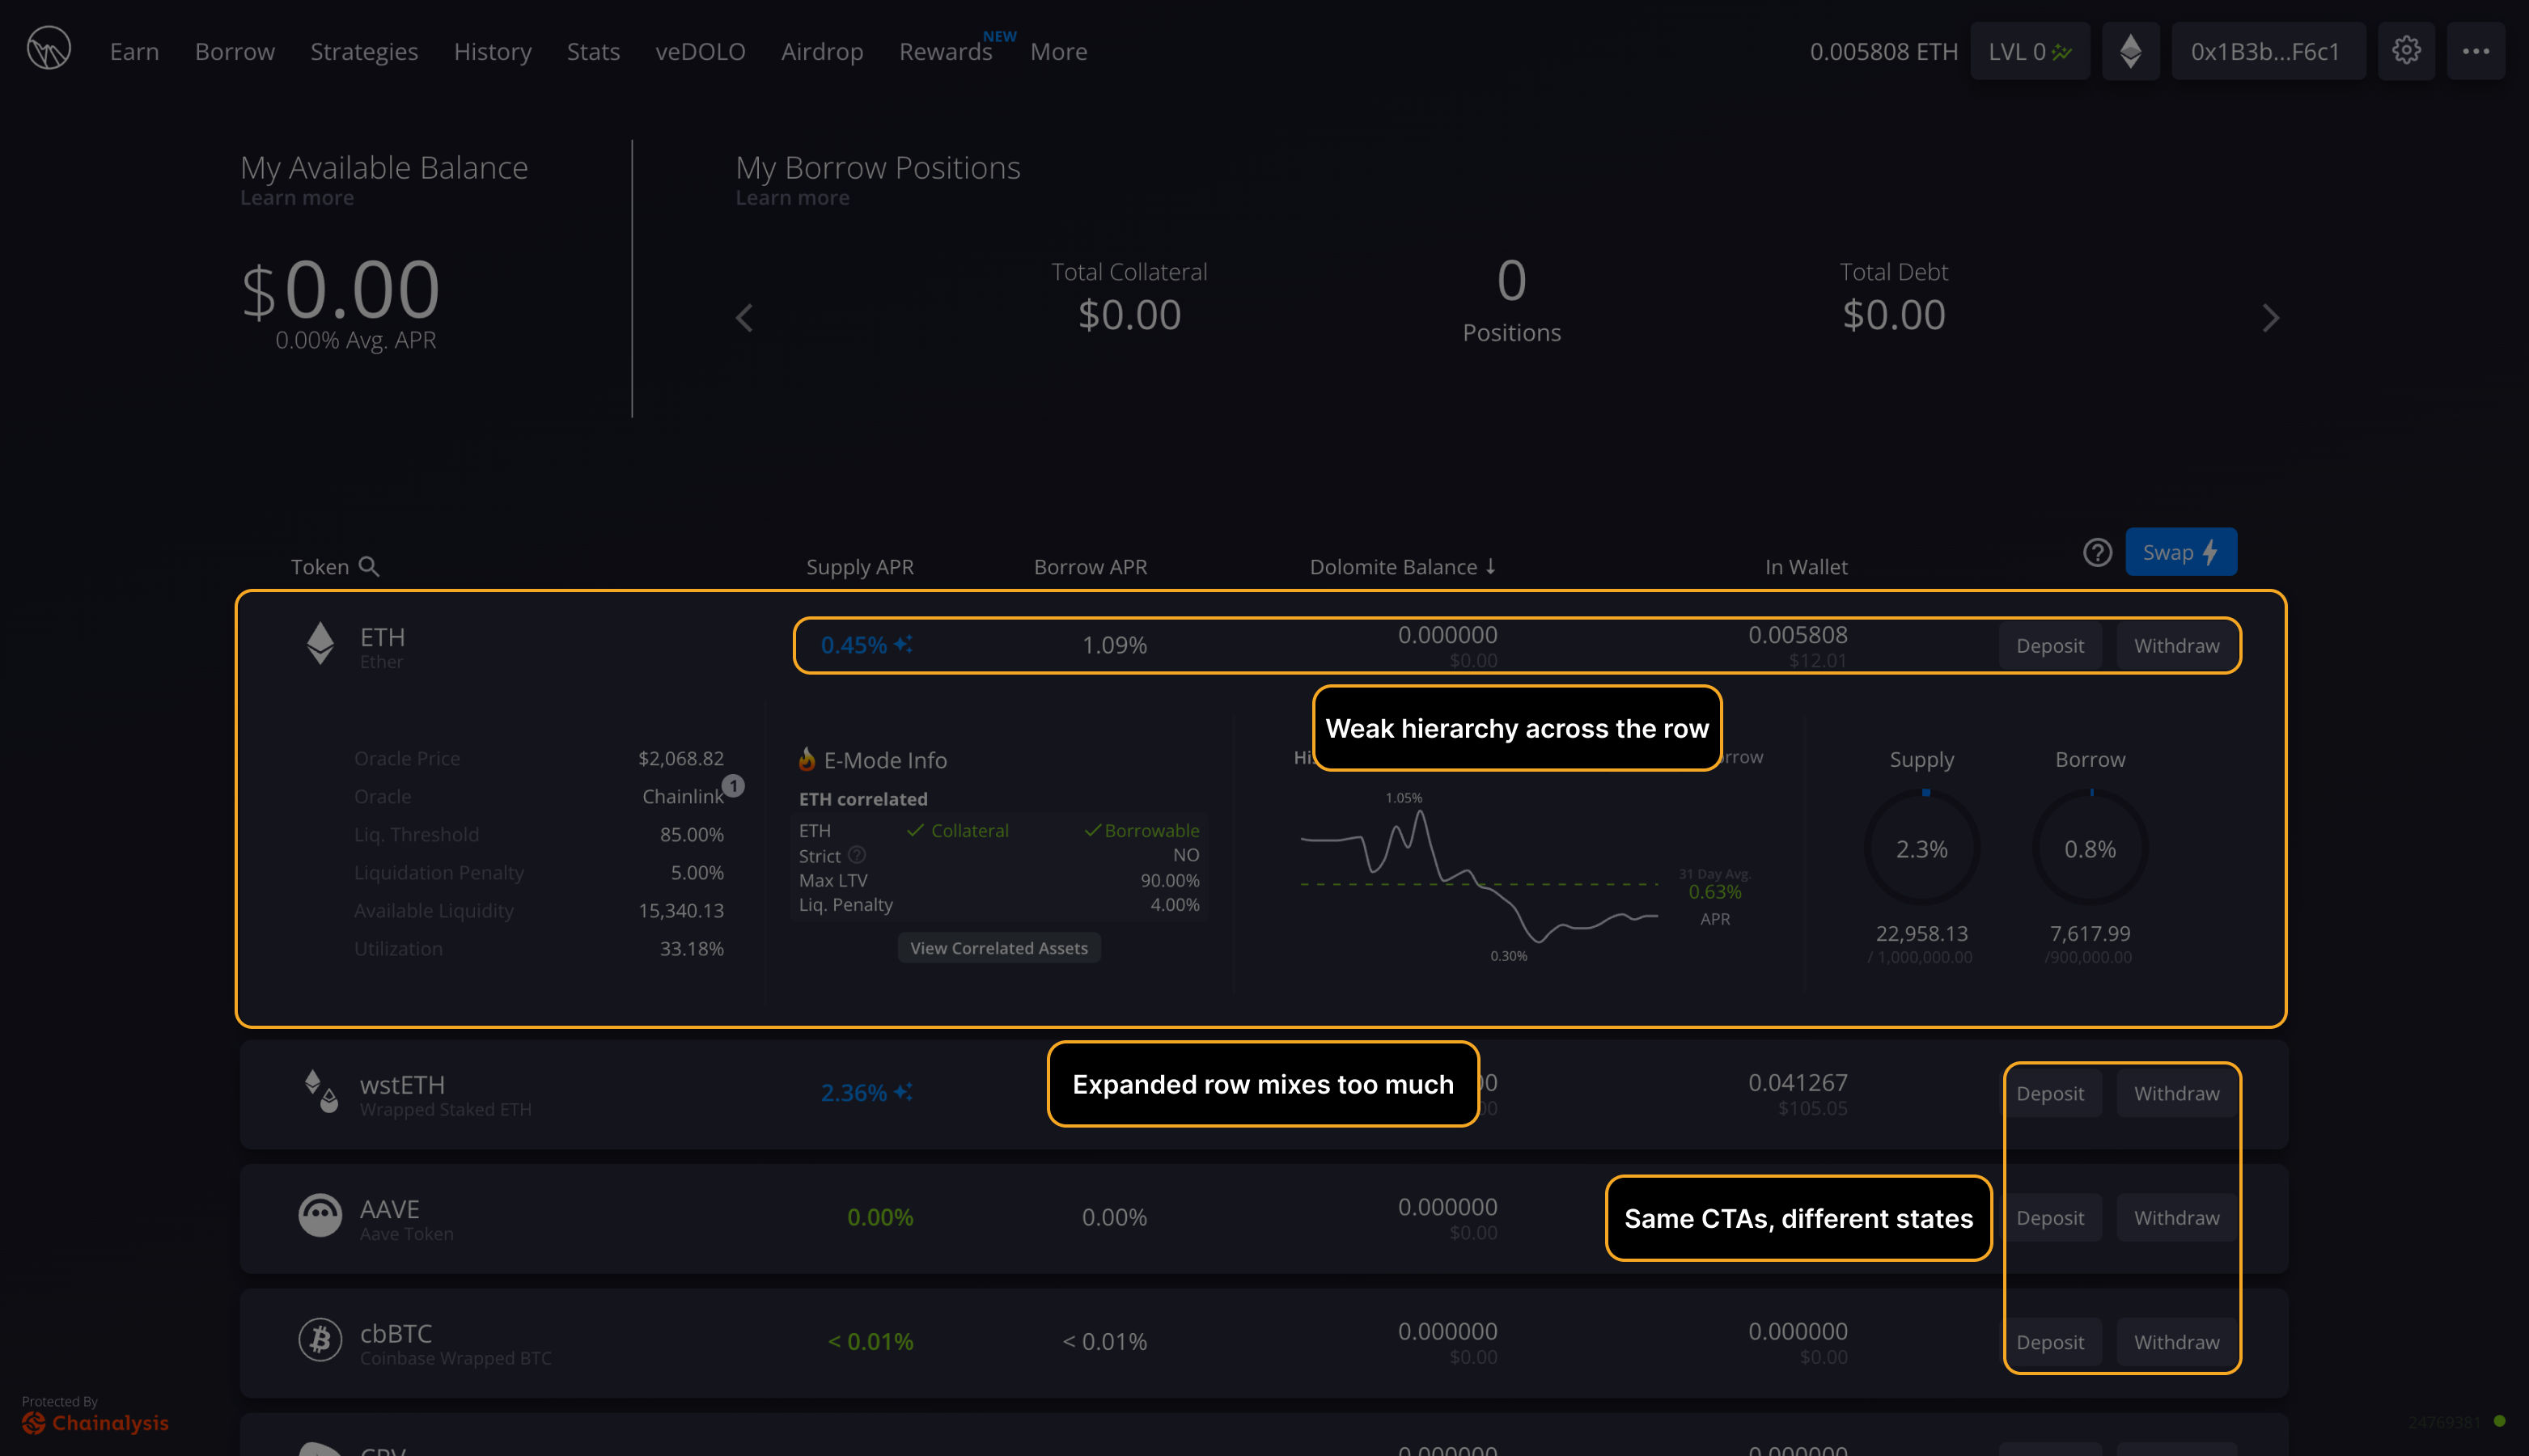Click the Strict info tooltip icon
2529x1456 pixels.
point(857,855)
